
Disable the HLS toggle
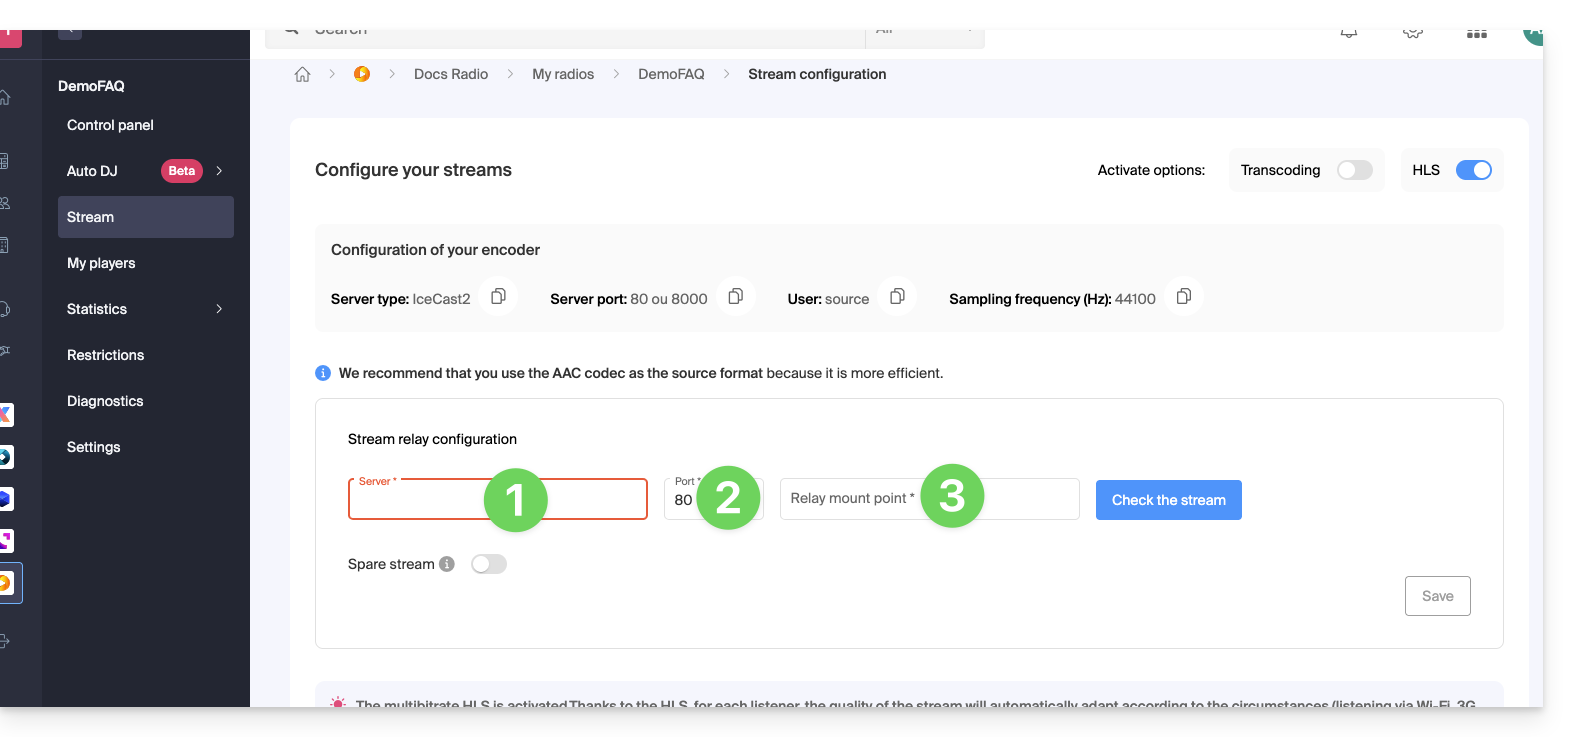pos(1473,170)
